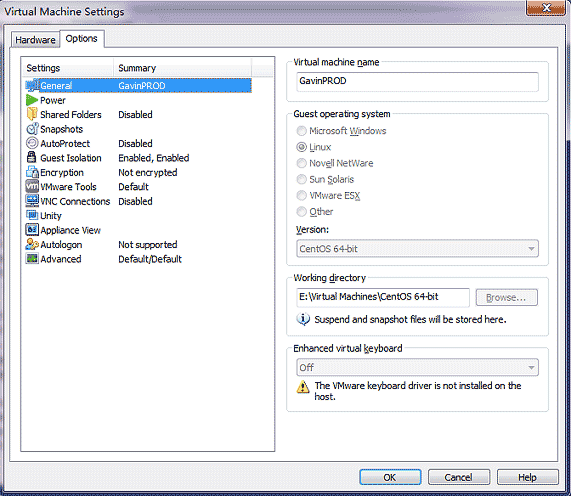Image resolution: width=571 pixels, height=496 pixels.
Task: Select the Autologon row label
Action: [x=61, y=245]
